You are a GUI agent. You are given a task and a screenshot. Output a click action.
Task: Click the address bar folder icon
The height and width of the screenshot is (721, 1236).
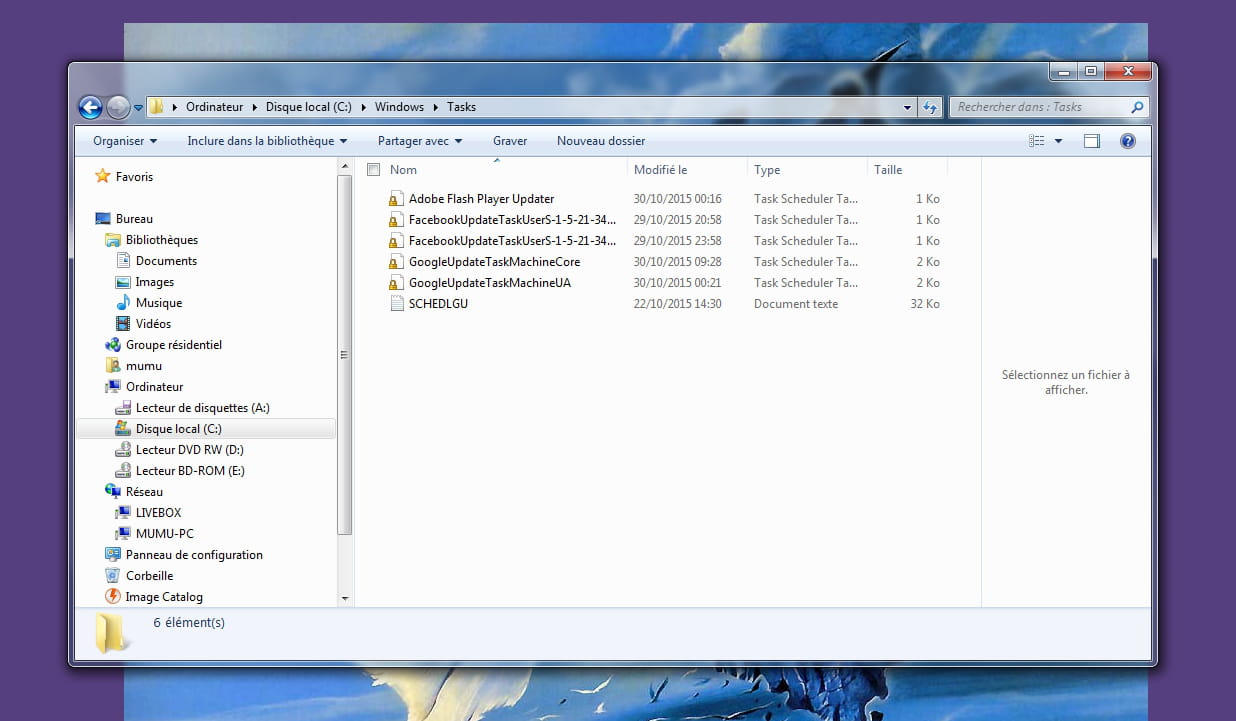click(x=156, y=107)
